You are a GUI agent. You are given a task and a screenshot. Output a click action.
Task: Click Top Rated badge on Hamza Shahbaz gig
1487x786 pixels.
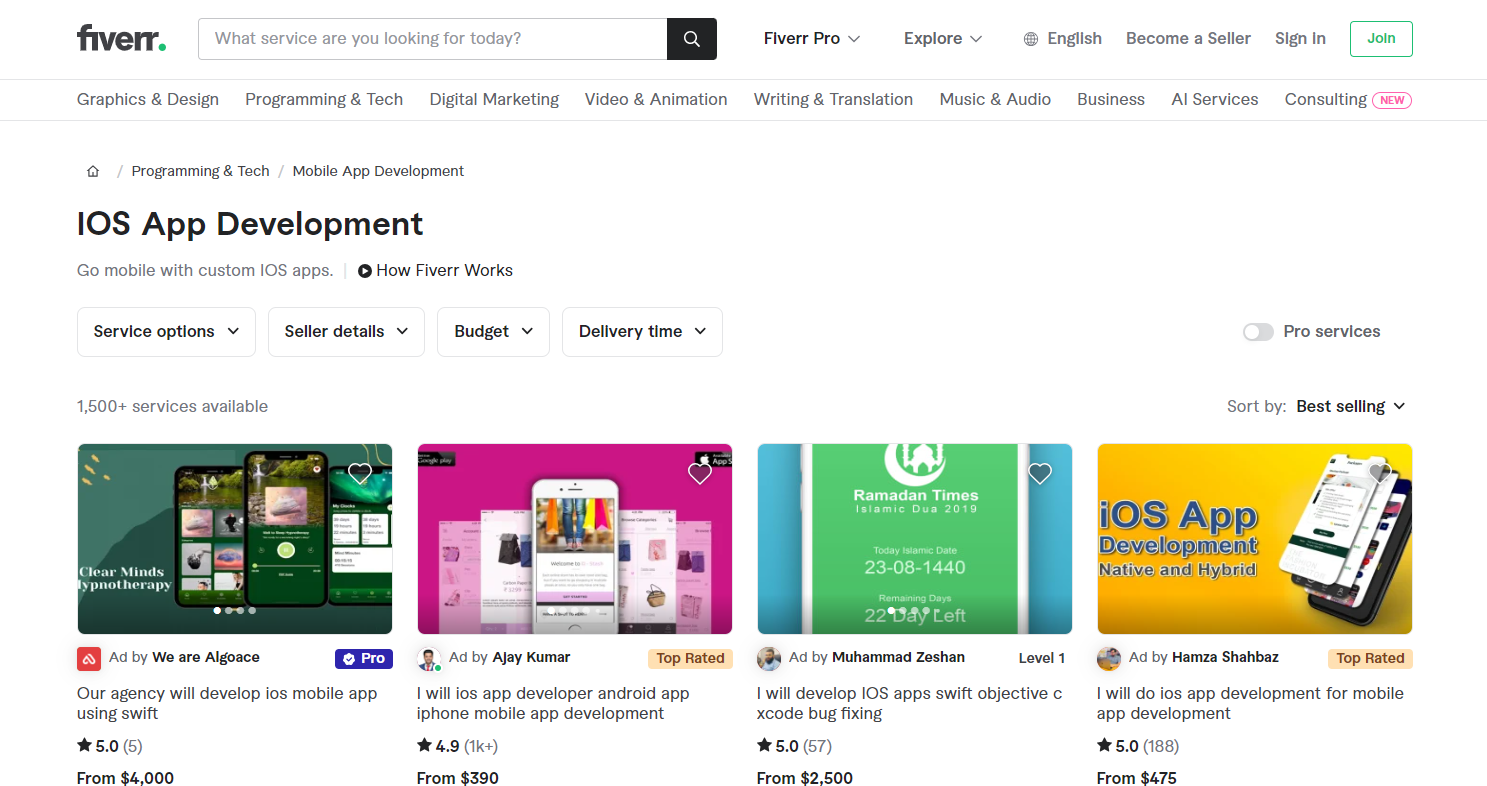pyautogui.click(x=1370, y=658)
